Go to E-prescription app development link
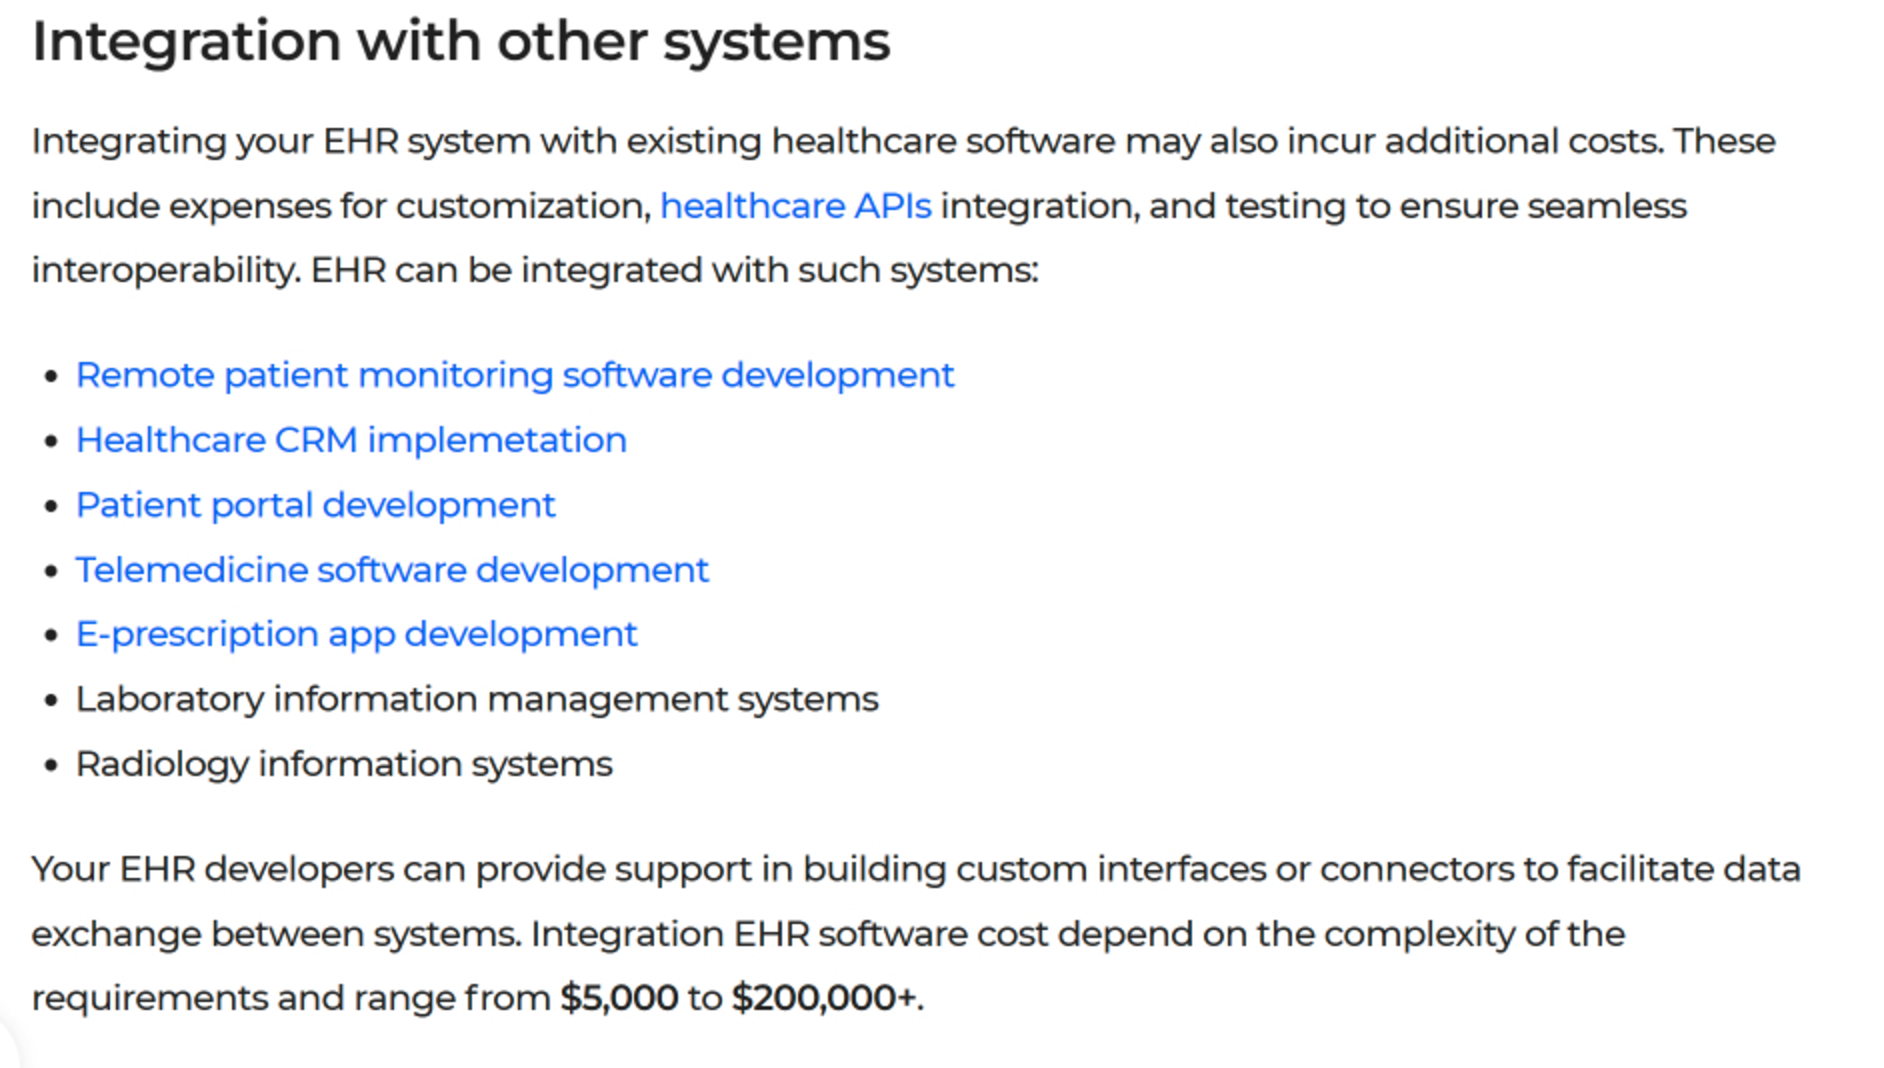The image size is (1884, 1068). coord(356,634)
